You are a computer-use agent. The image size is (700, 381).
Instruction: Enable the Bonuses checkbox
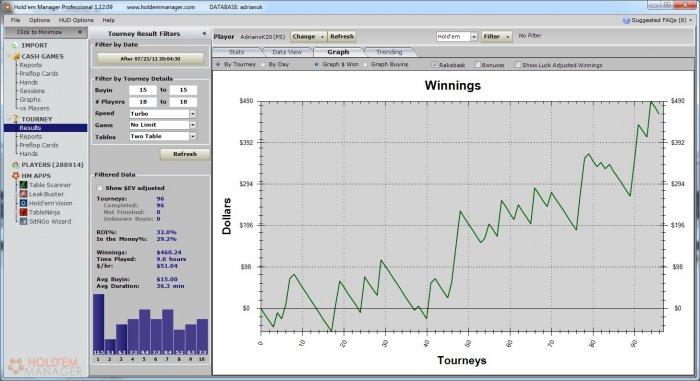pyautogui.click(x=477, y=65)
